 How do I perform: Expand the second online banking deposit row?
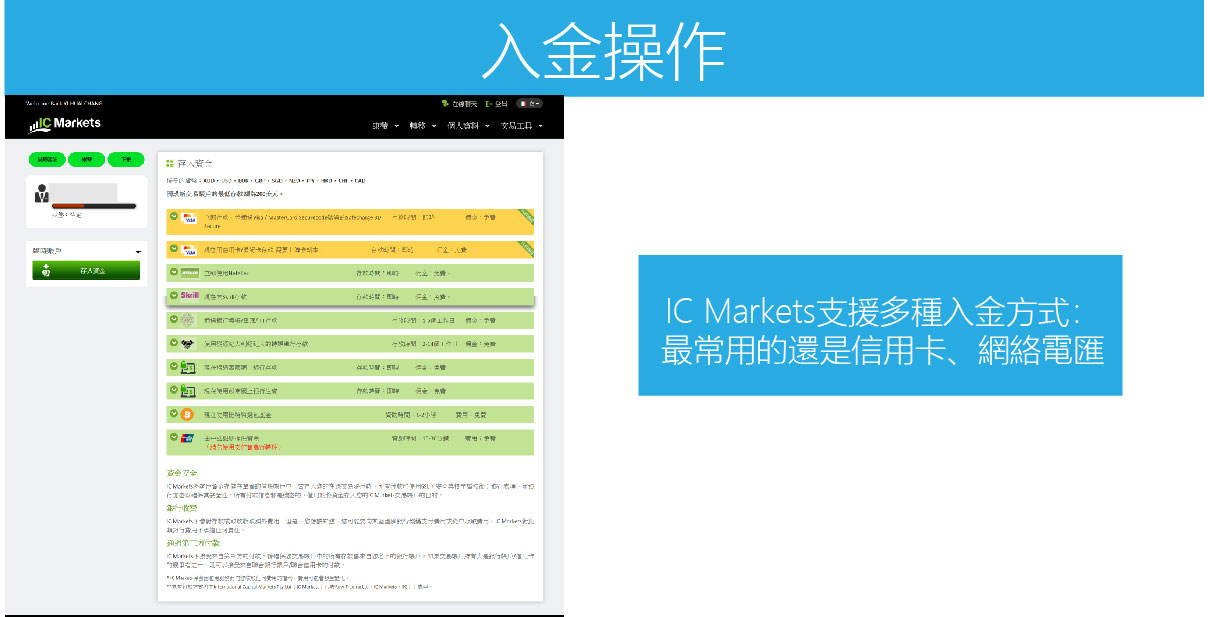(x=174, y=390)
